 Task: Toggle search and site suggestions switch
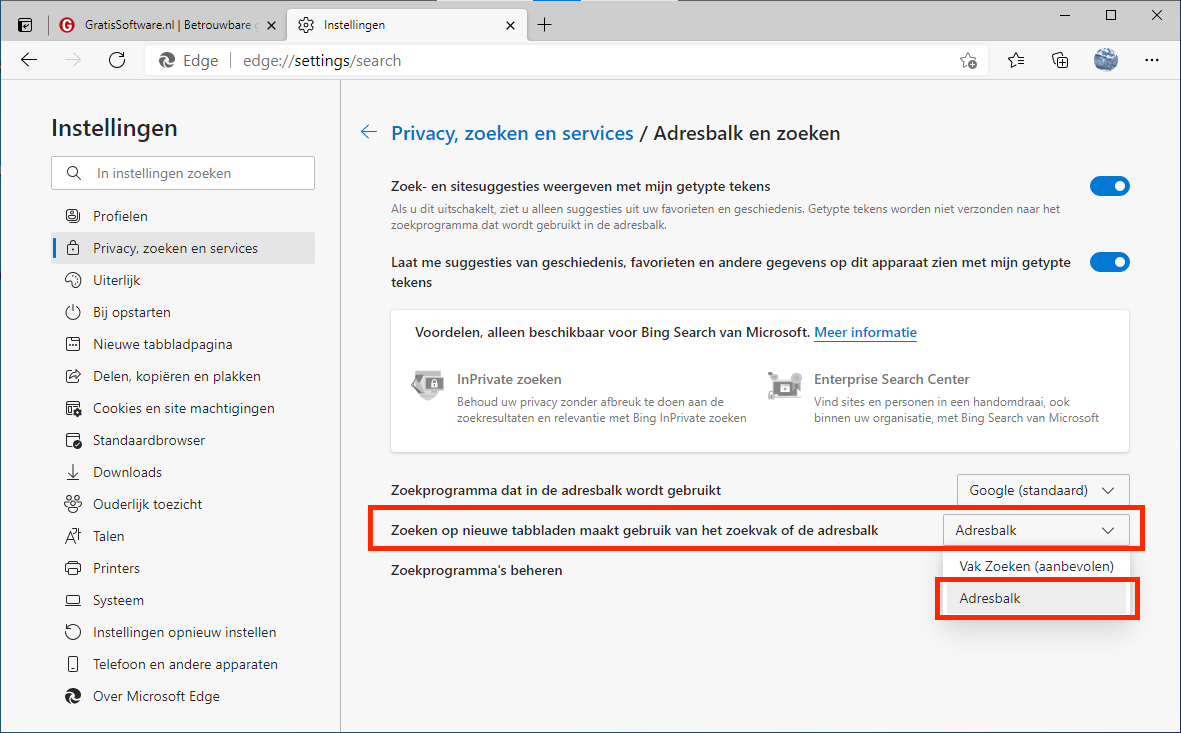(1109, 186)
